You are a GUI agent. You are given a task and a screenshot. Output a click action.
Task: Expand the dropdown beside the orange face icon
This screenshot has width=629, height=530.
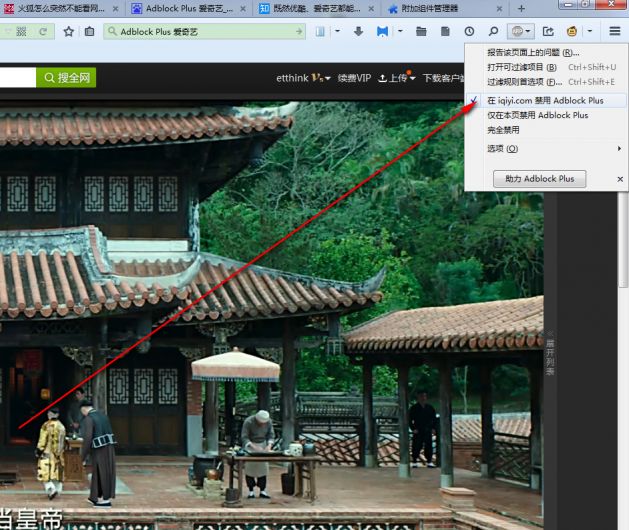(x=590, y=31)
